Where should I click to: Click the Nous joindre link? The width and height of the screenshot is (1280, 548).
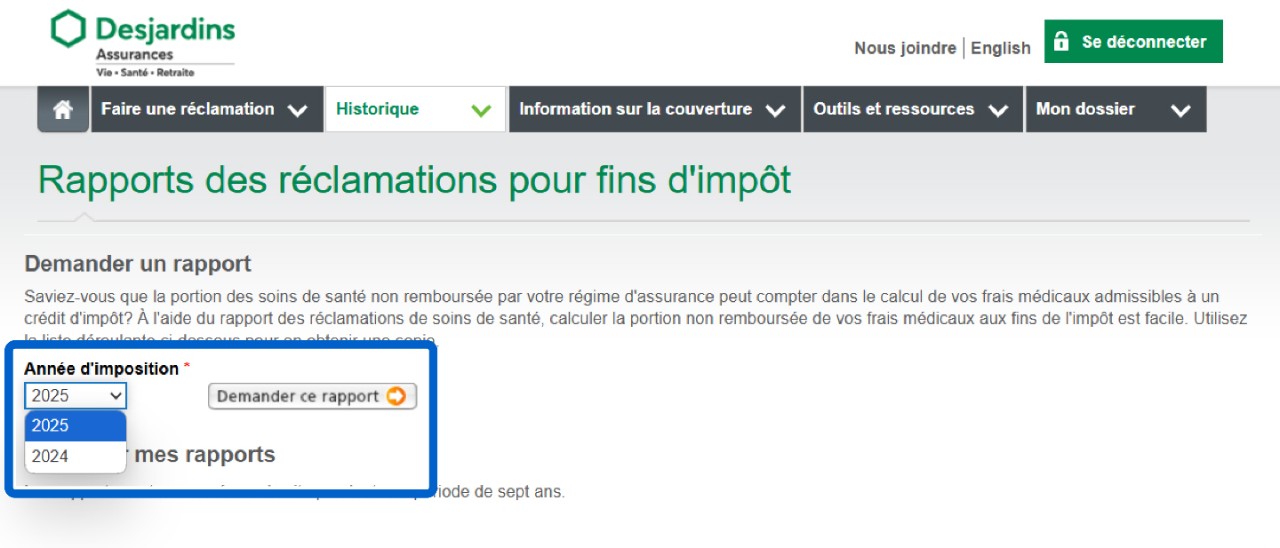click(x=904, y=48)
